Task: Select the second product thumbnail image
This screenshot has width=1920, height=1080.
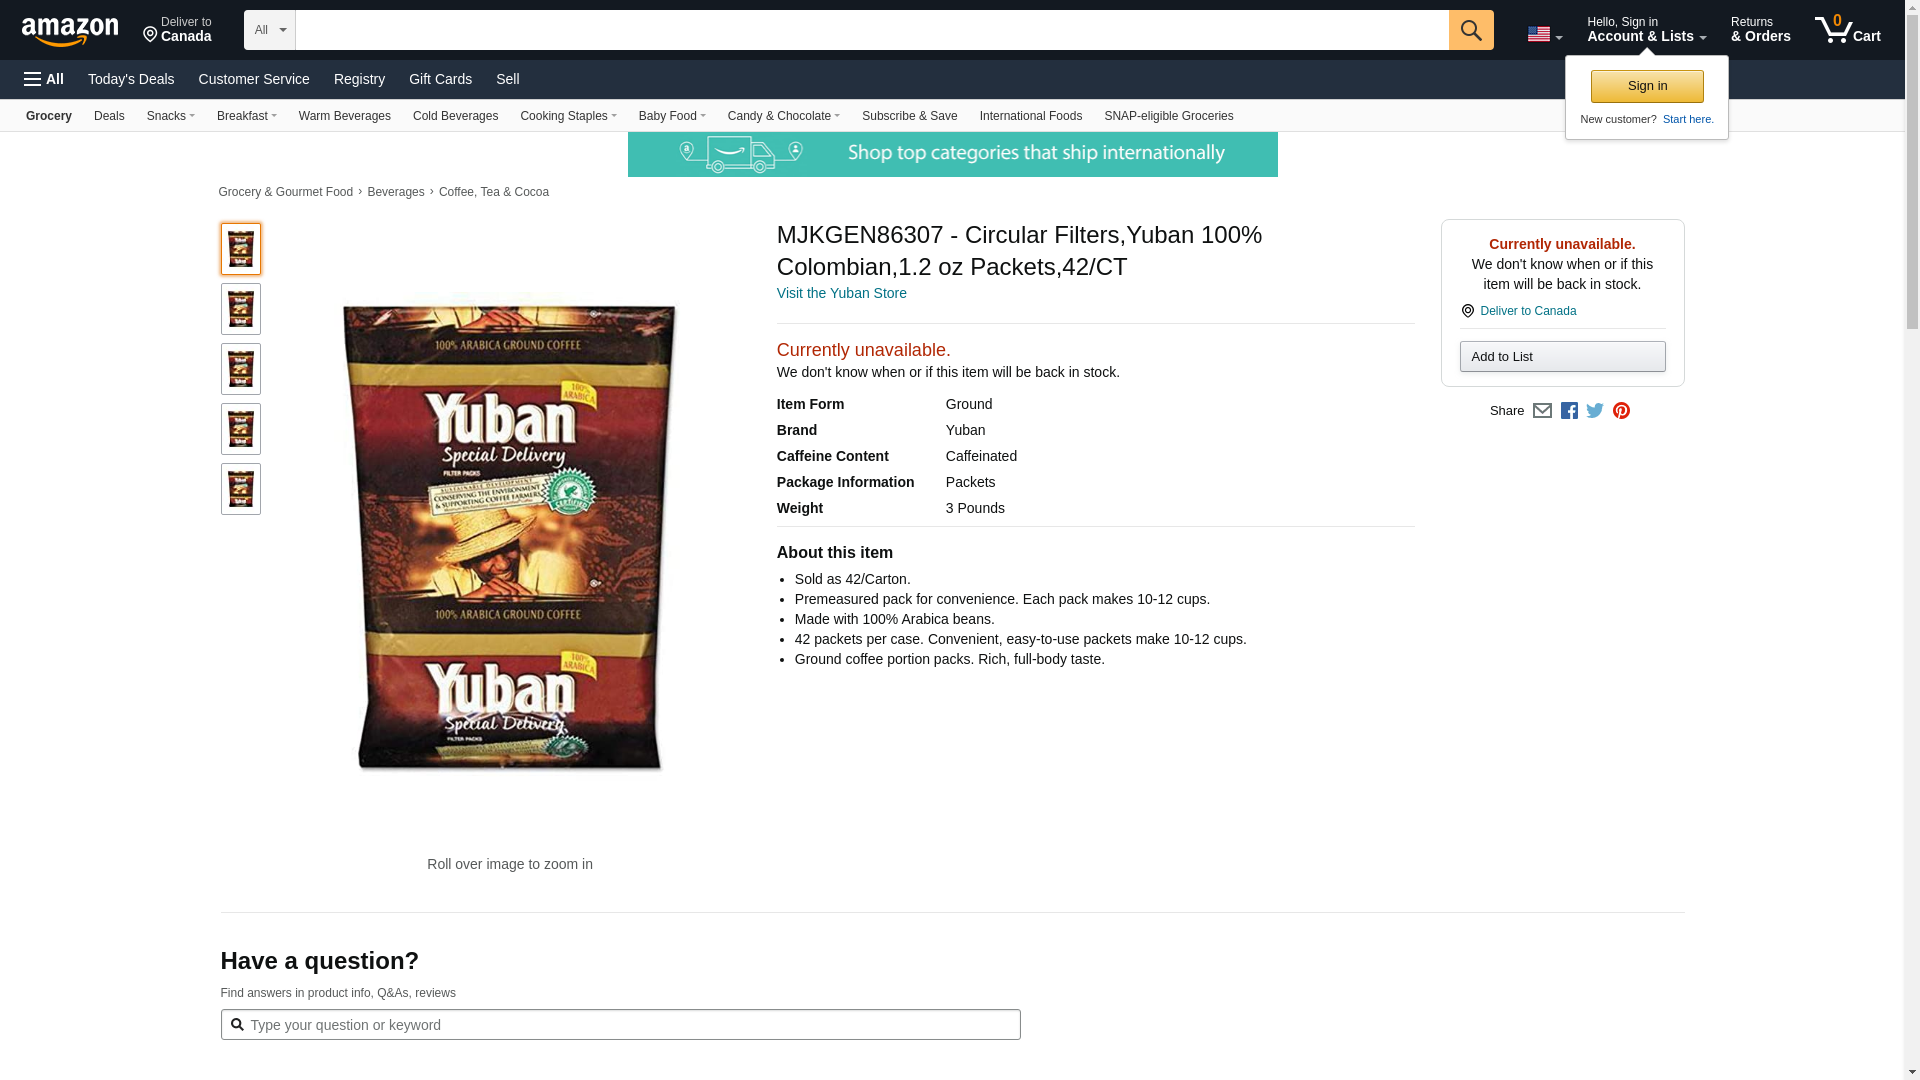Action: (x=241, y=309)
